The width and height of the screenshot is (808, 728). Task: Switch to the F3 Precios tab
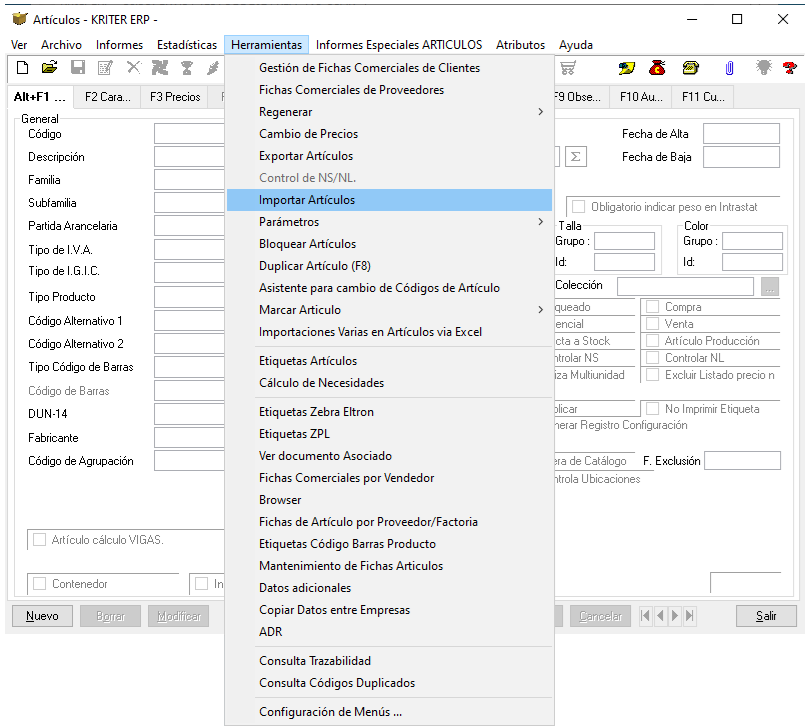point(175,97)
